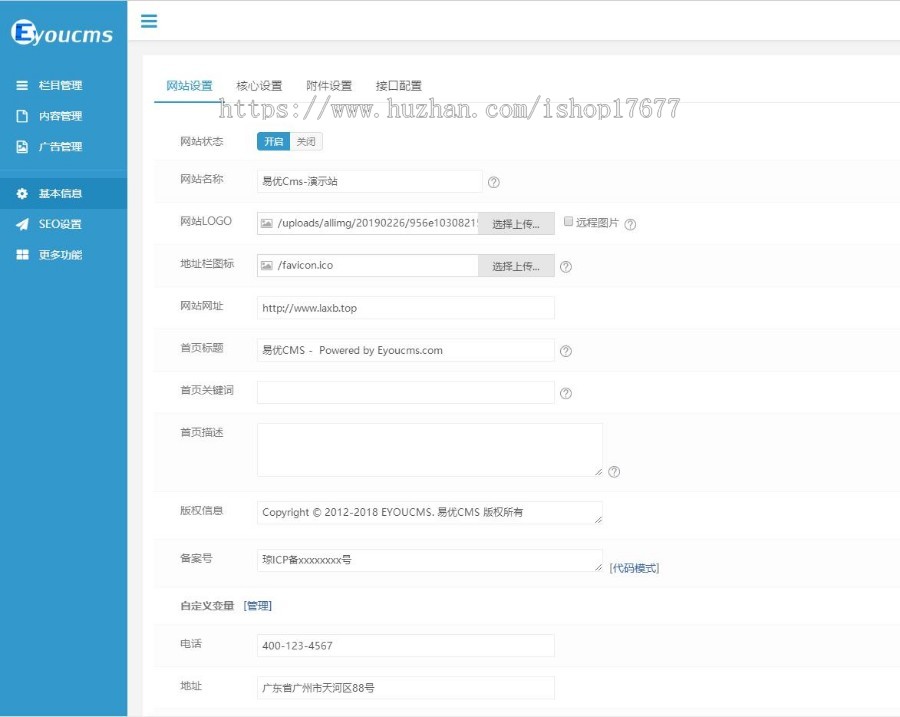This screenshot has width=900, height=717.
Task: Click help icon beside 网站名称 field
Action: point(494,182)
